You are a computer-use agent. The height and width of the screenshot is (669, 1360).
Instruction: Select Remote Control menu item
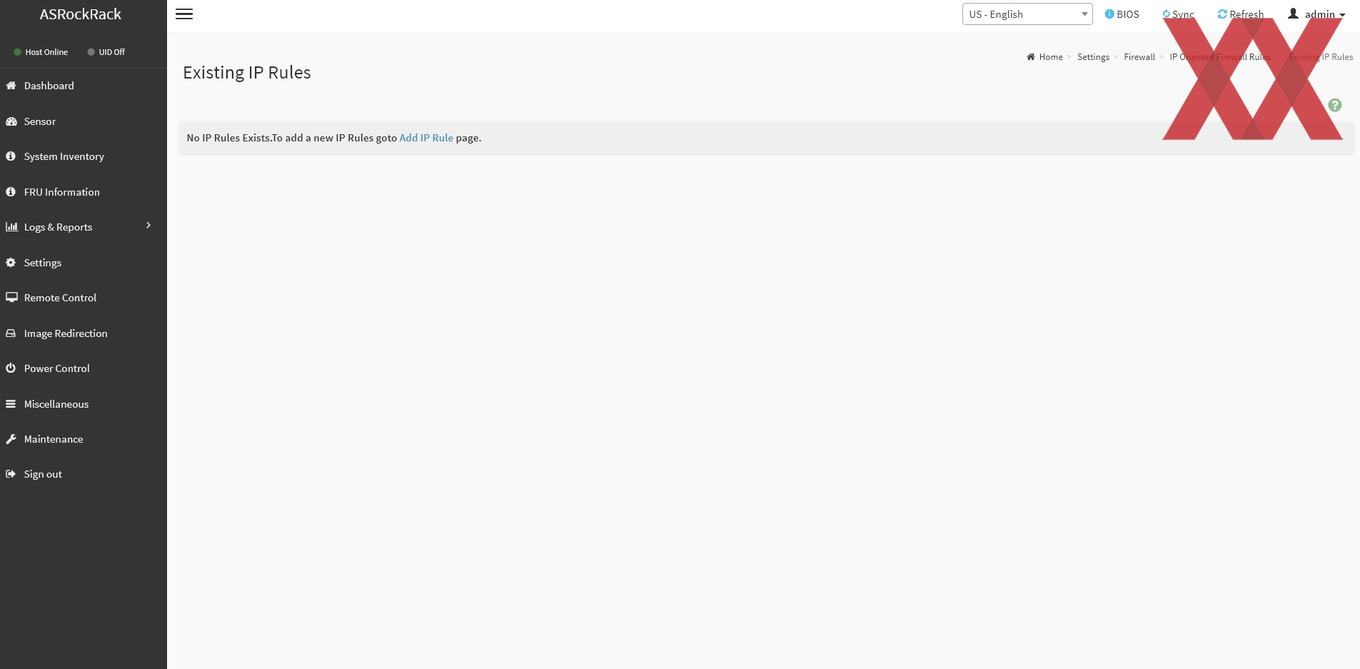point(60,298)
